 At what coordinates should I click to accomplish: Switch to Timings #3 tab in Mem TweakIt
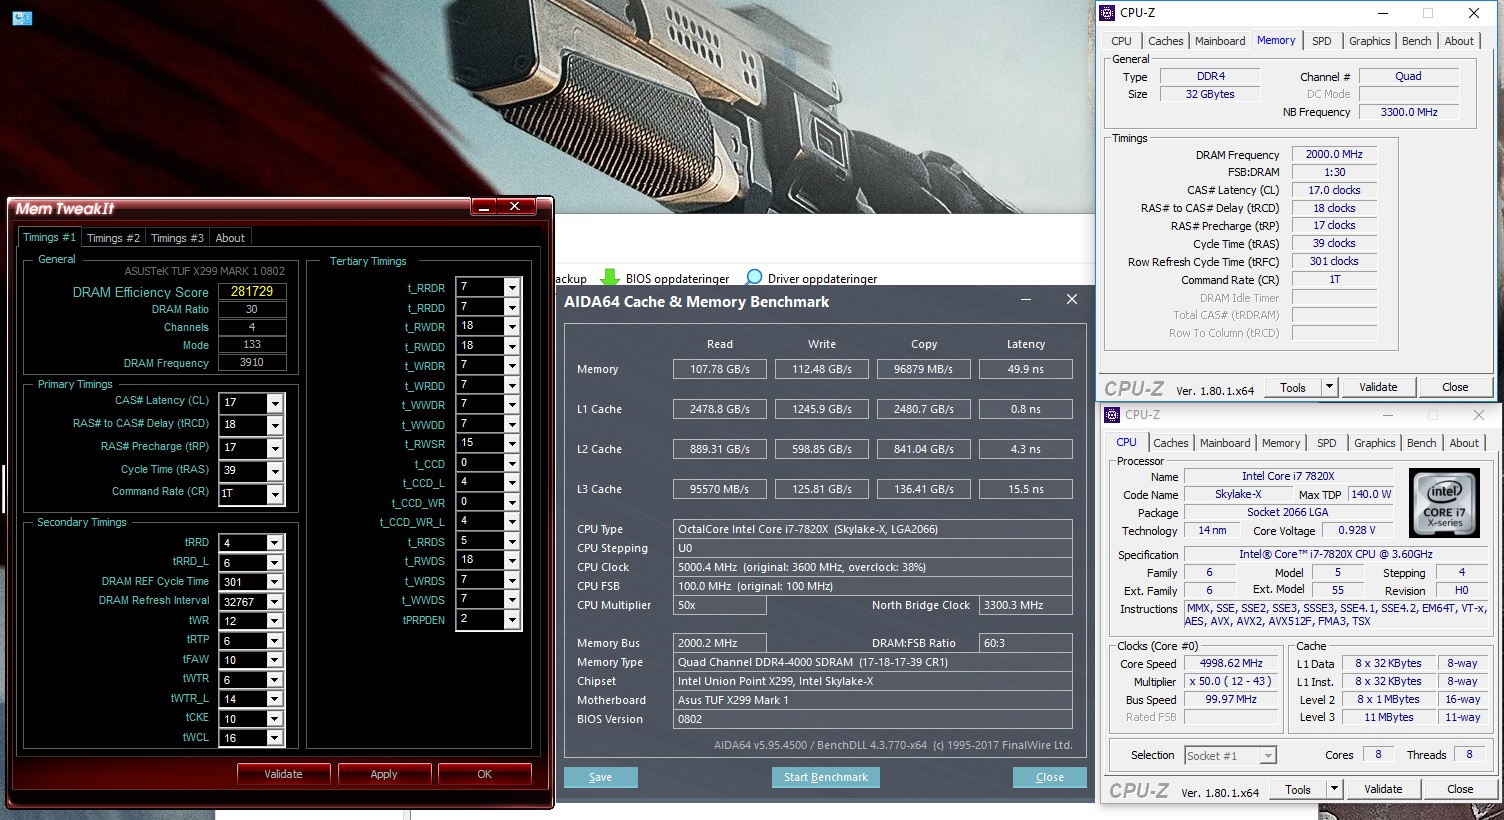pyautogui.click(x=177, y=238)
